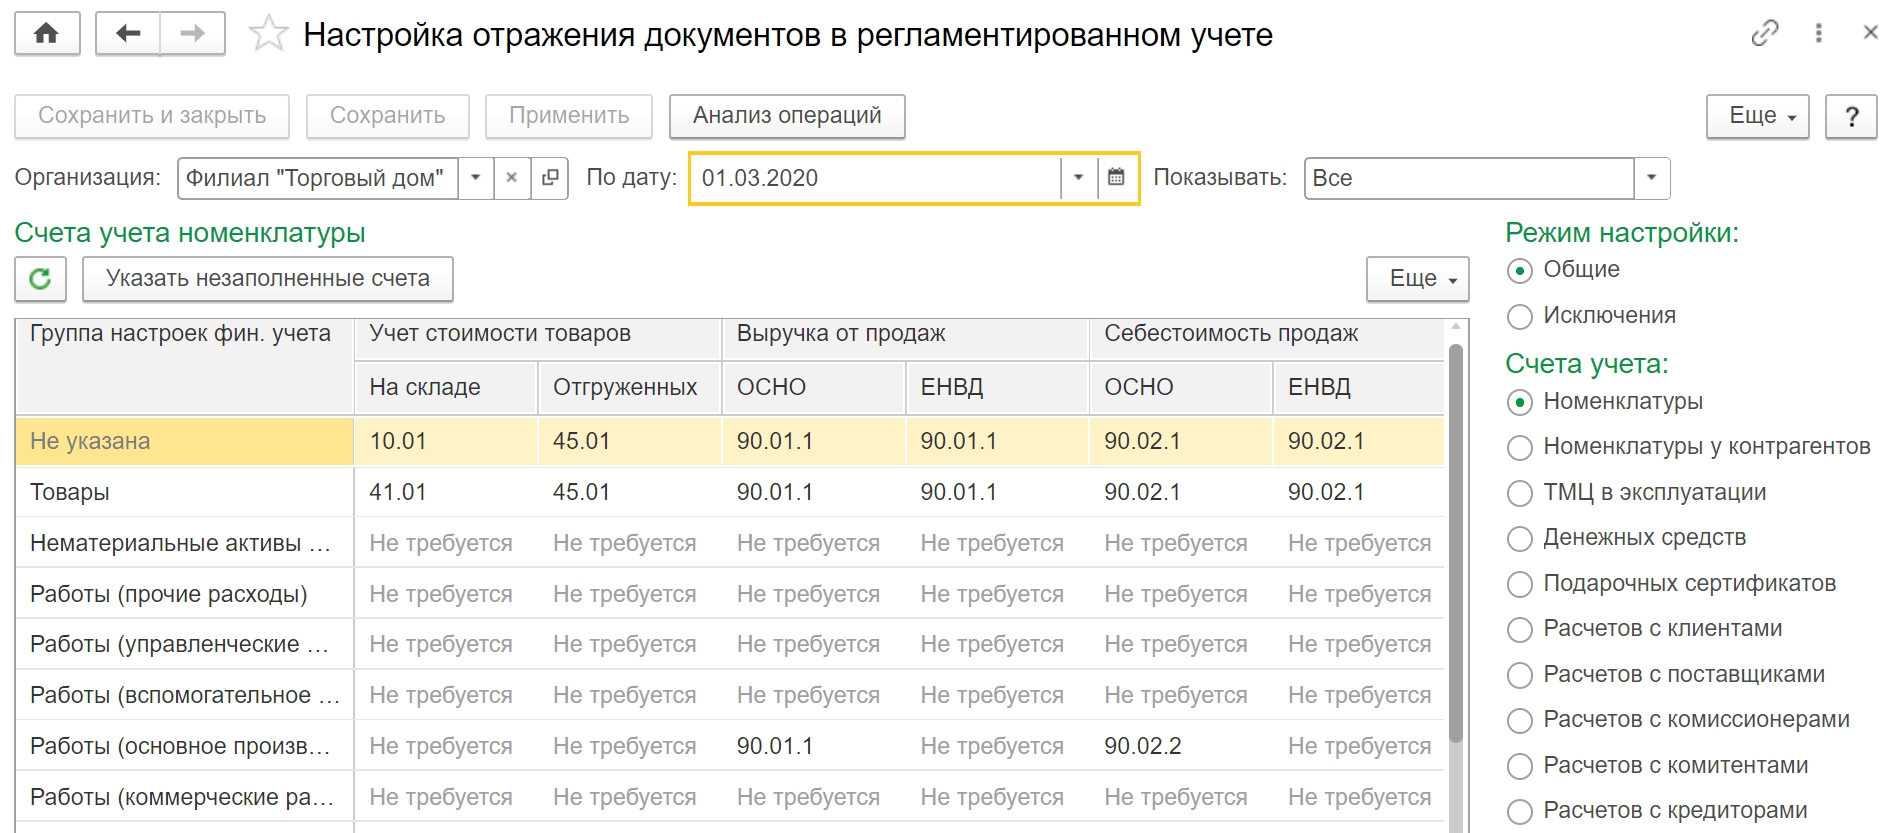
Task: Open Анализ операций
Action: [x=787, y=116]
